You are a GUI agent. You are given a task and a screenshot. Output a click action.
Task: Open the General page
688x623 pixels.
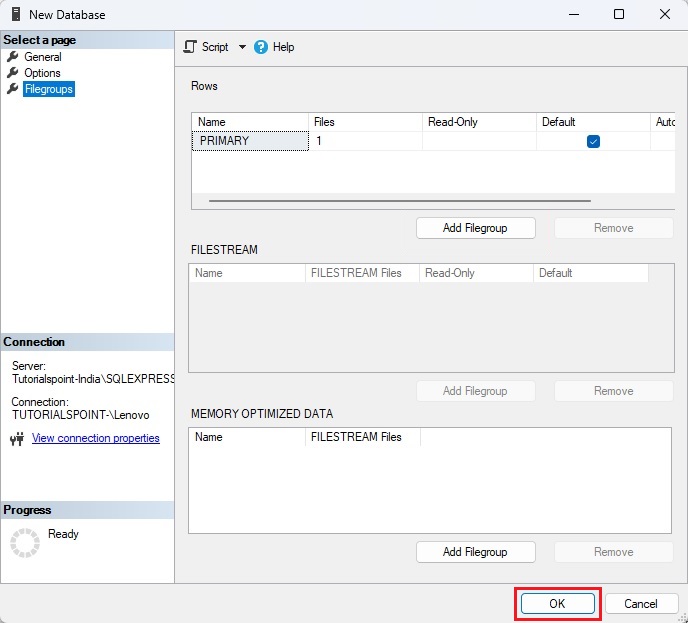coord(43,57)
